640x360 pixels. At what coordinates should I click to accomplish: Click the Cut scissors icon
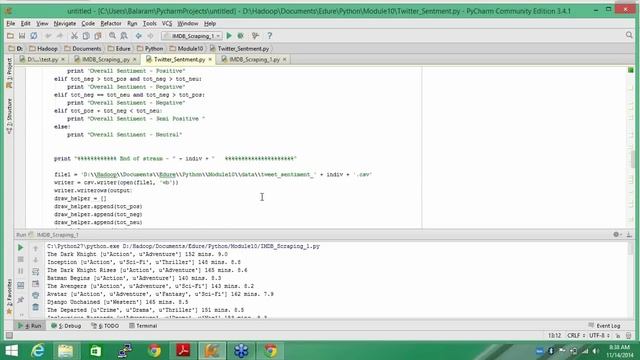click(74, 36)
